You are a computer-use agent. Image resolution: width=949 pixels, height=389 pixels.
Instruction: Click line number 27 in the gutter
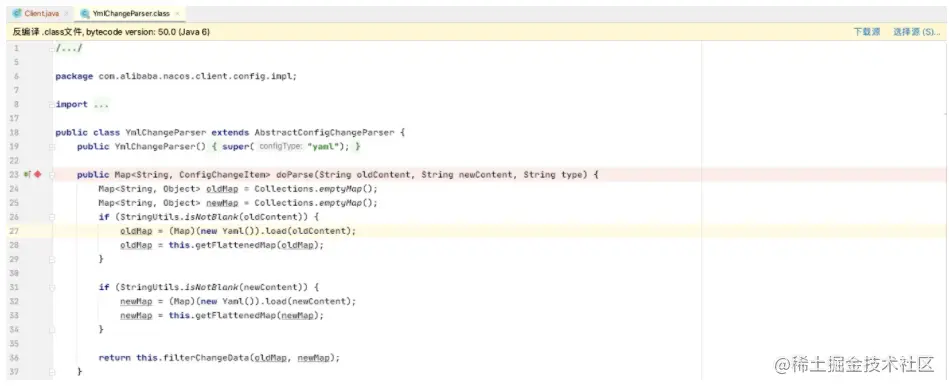click(15, 231)
